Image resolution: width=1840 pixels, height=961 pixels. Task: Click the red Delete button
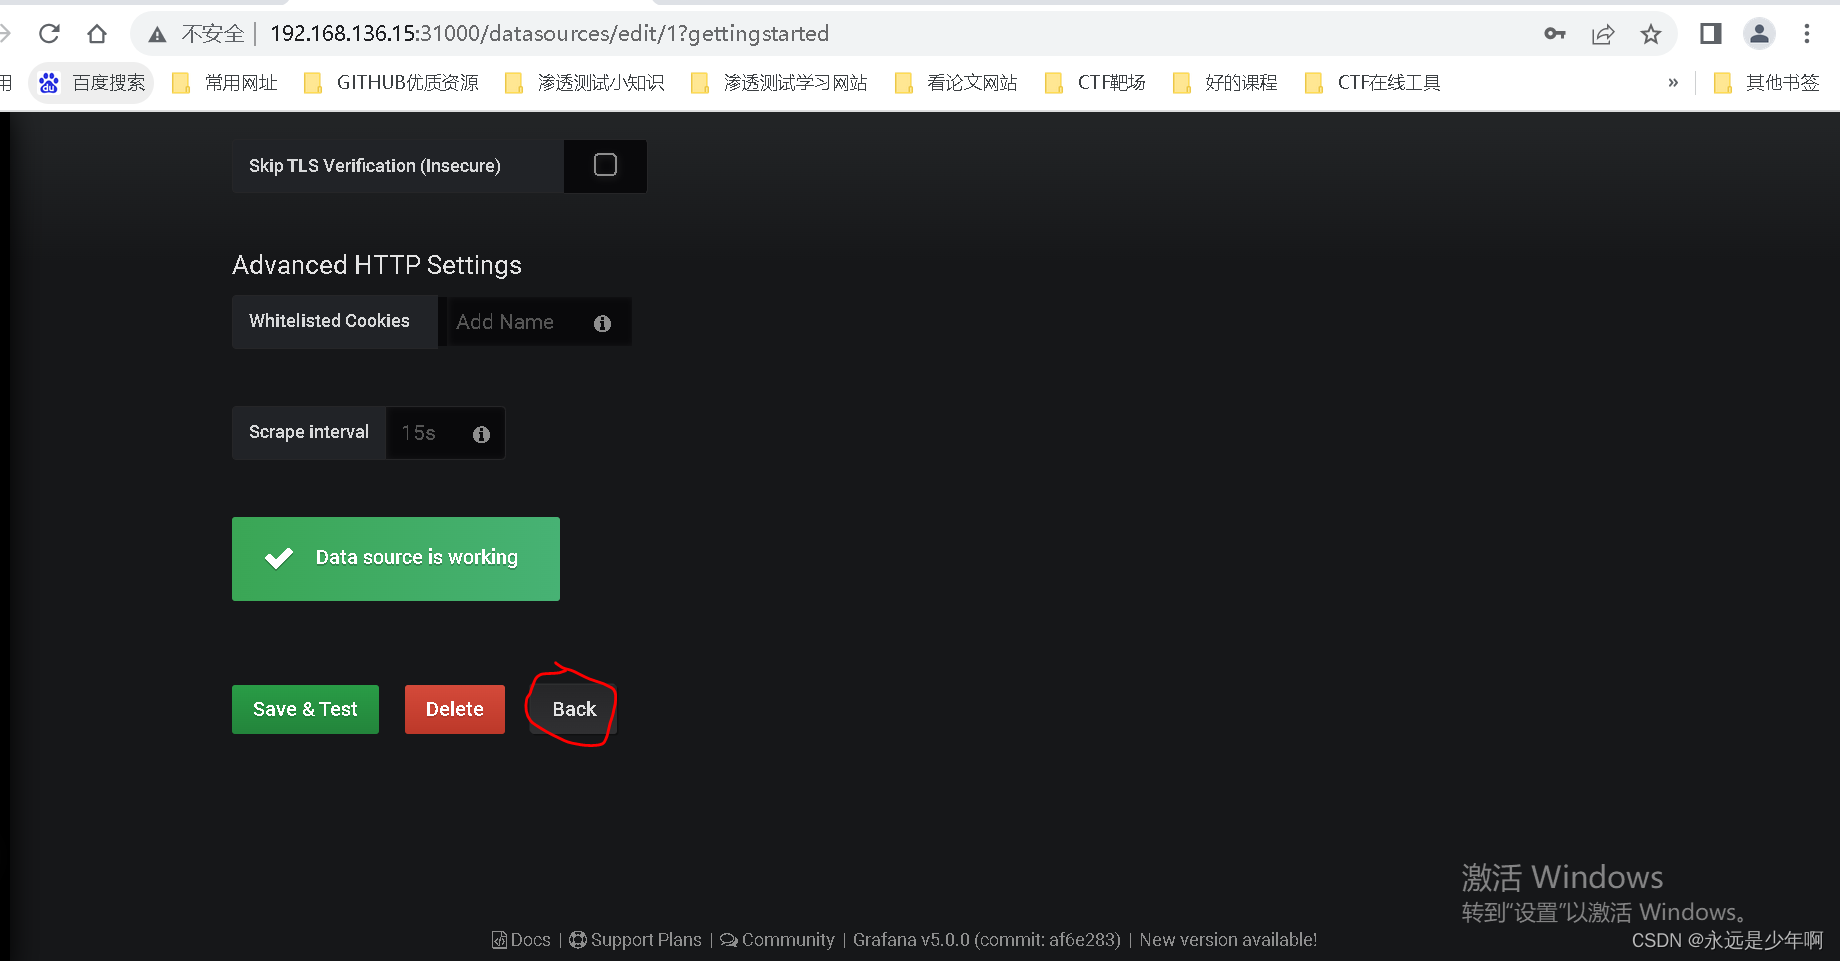click(x=455, y=709)
